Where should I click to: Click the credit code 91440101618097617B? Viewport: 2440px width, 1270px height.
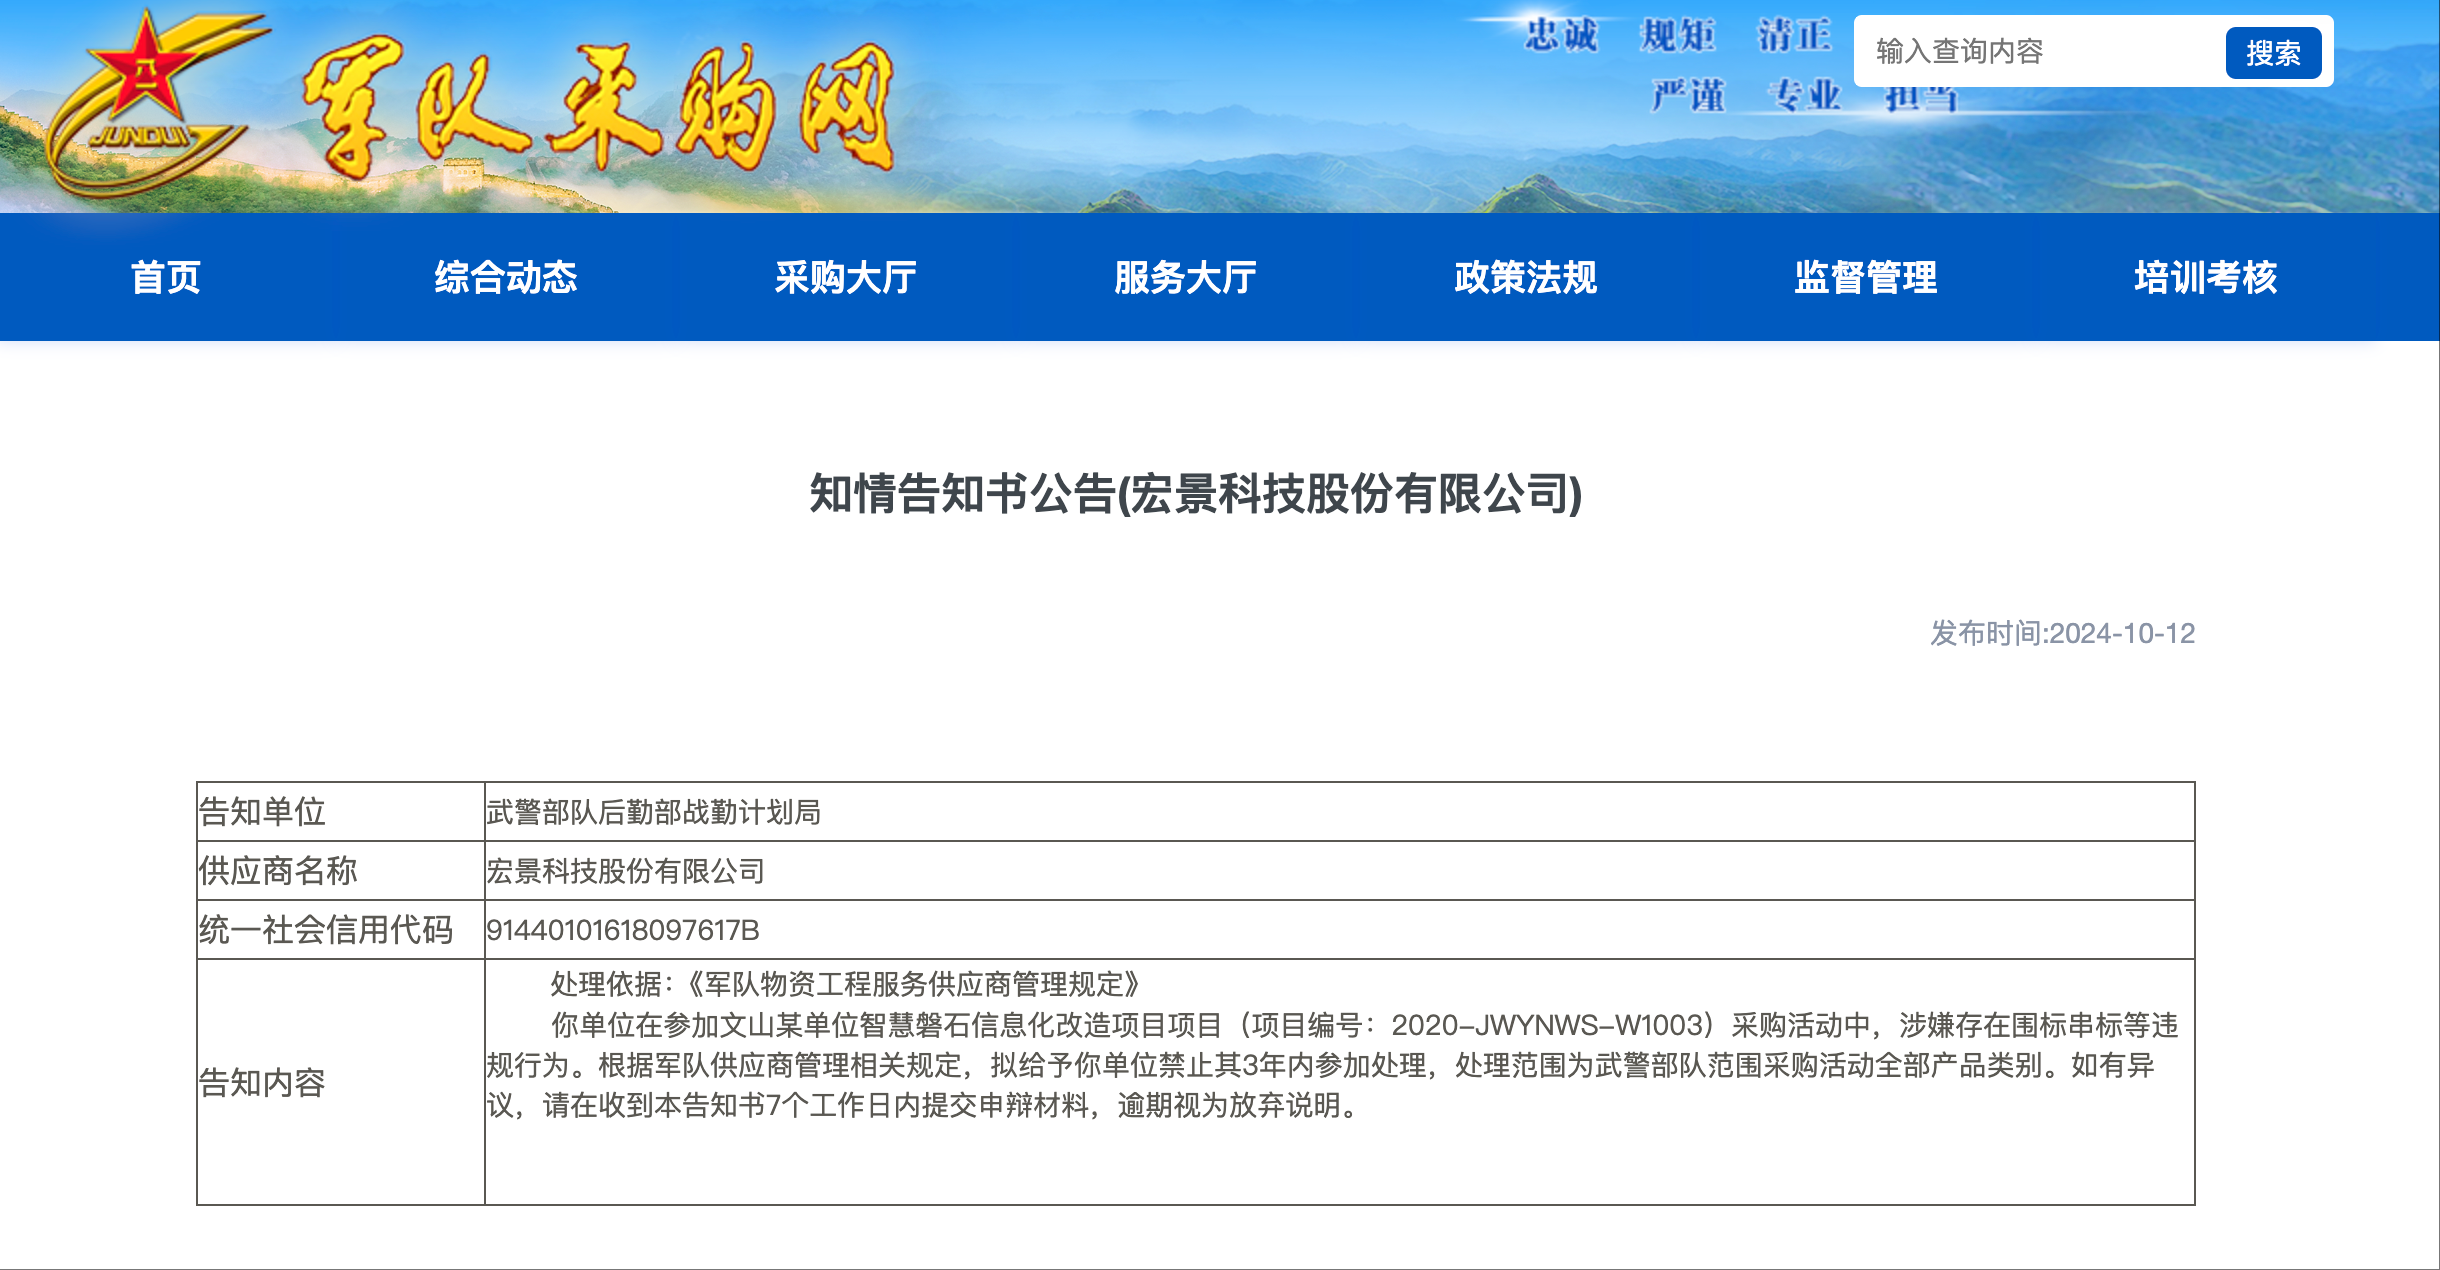pos(623,930)
